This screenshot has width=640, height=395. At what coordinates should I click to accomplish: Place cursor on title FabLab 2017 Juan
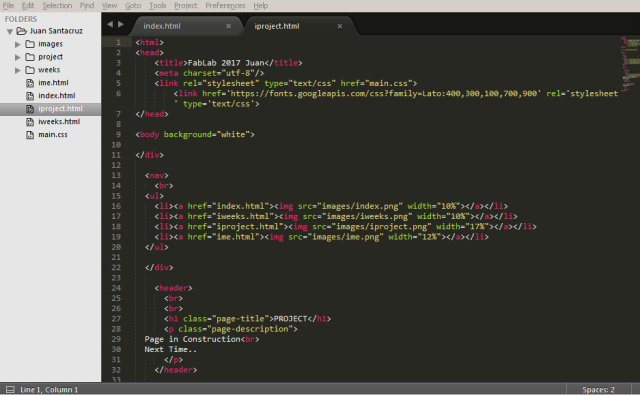coord(226,63)
